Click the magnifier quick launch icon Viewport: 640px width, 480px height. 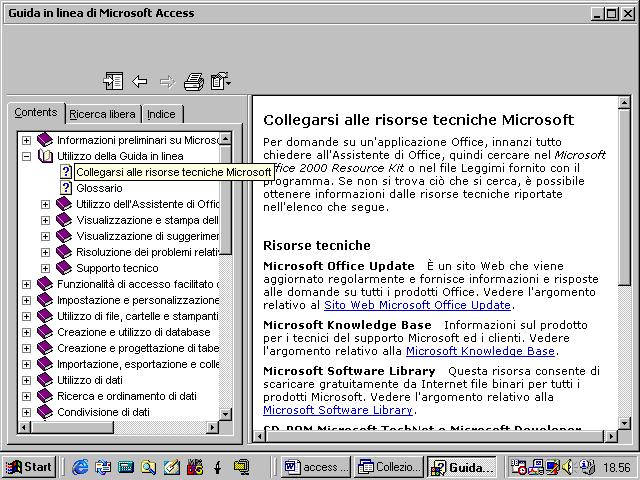coord(149,467)
